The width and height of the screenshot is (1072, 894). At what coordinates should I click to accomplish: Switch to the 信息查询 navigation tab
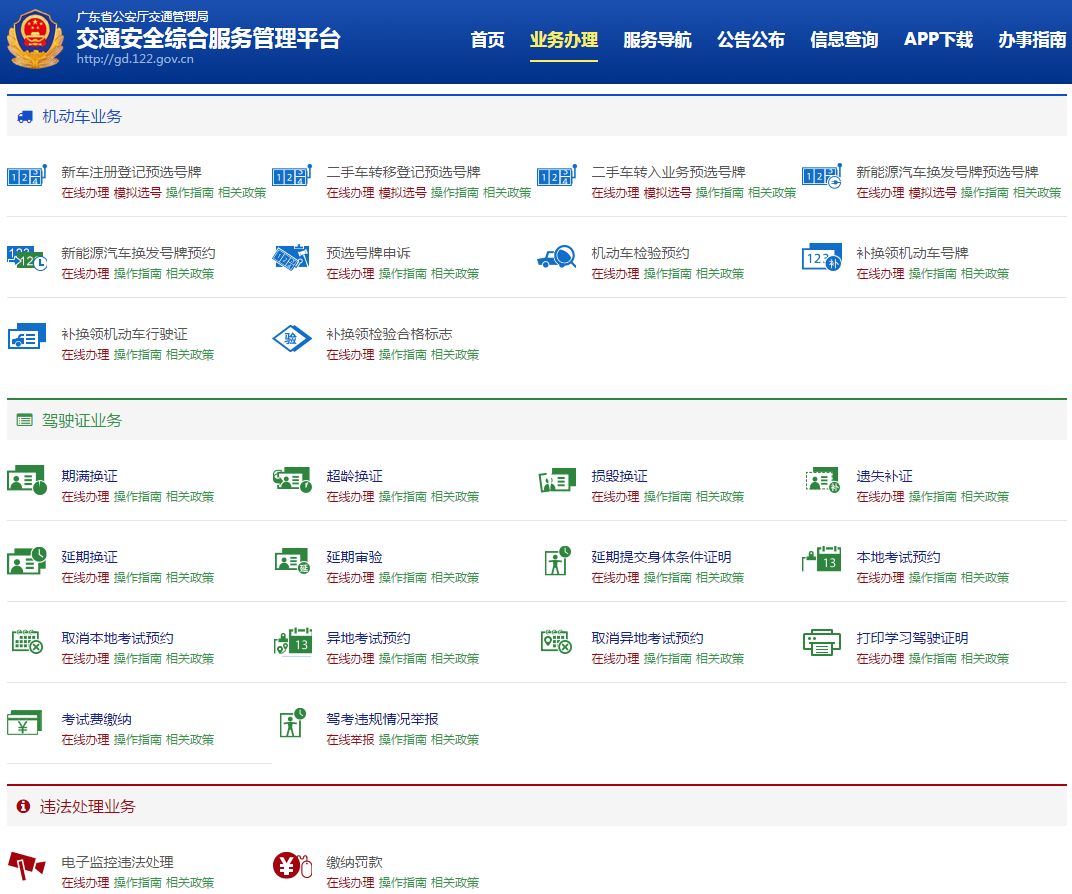[x=844, y=40]
